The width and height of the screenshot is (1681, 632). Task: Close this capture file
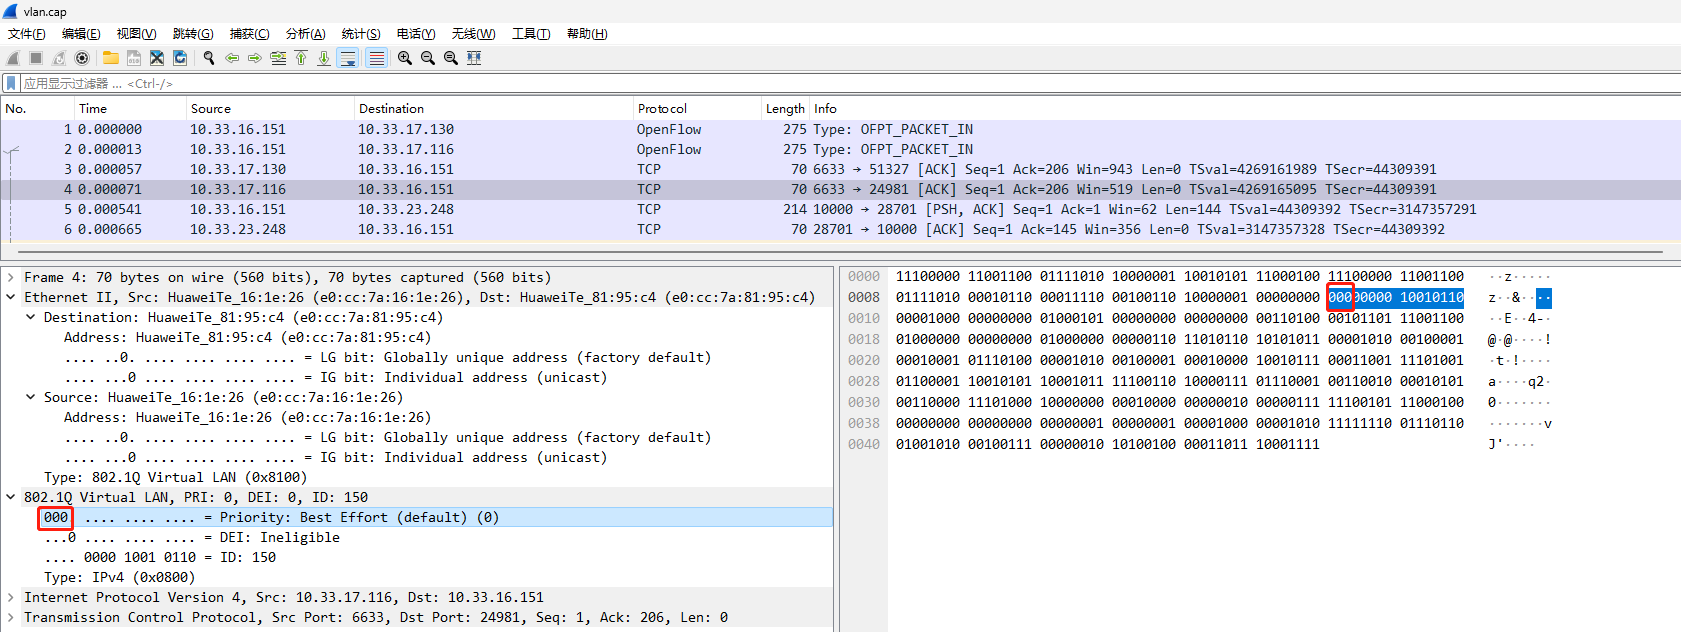tap(157, 58)
